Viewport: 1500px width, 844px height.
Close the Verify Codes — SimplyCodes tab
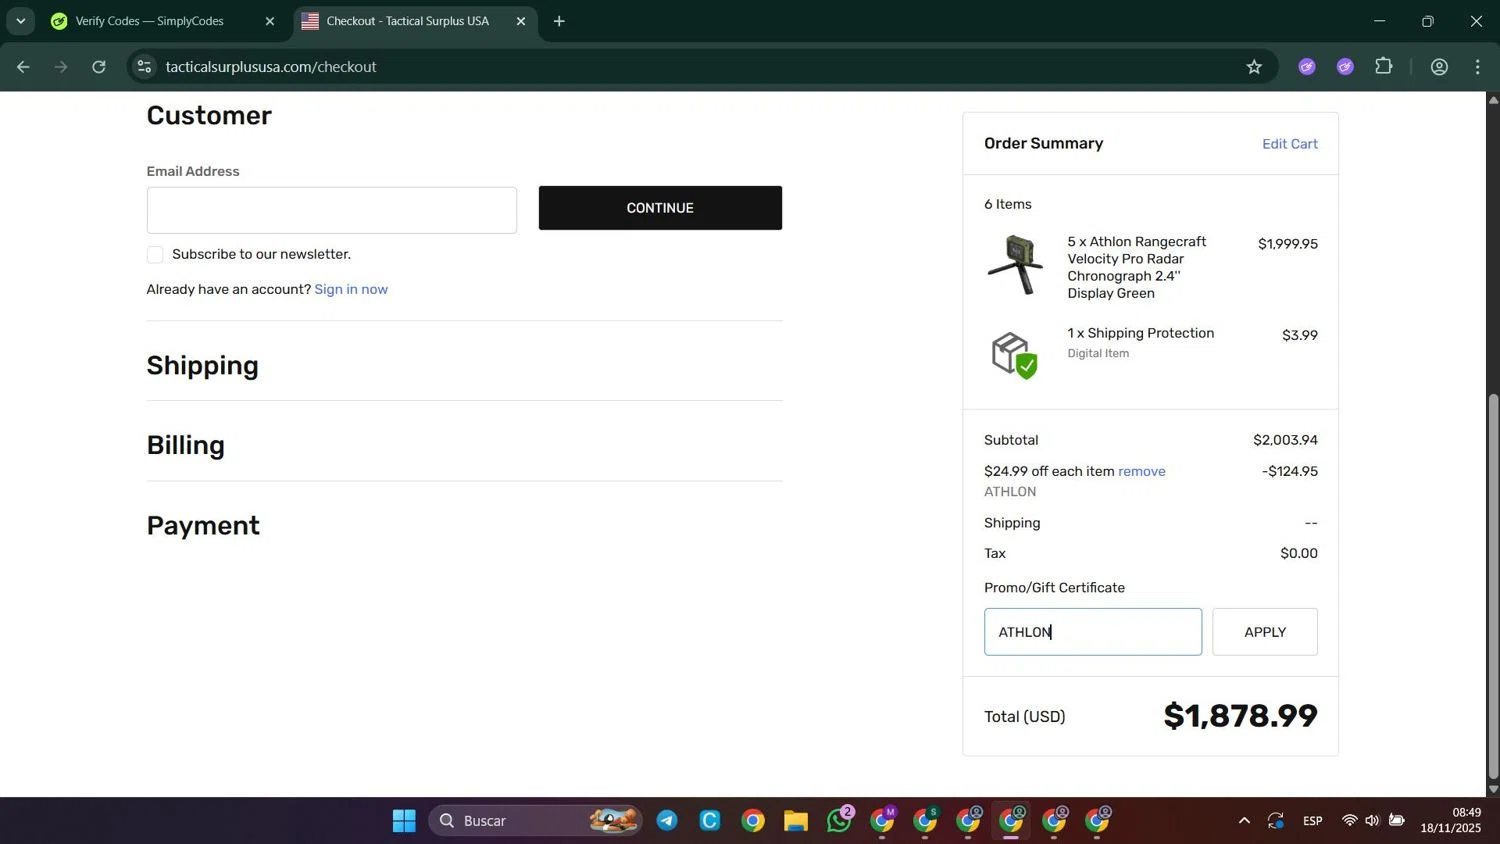269,21
